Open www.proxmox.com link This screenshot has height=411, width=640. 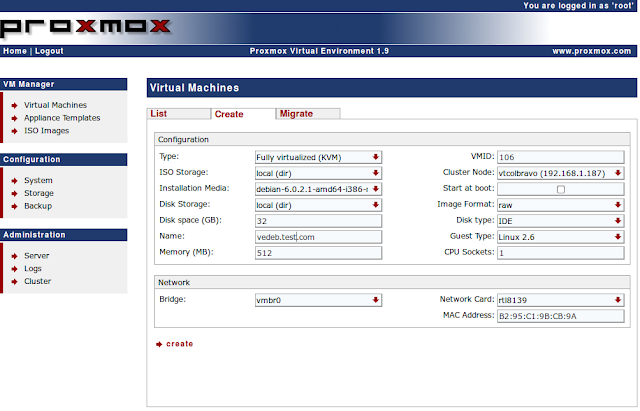(x=591, y=51)
